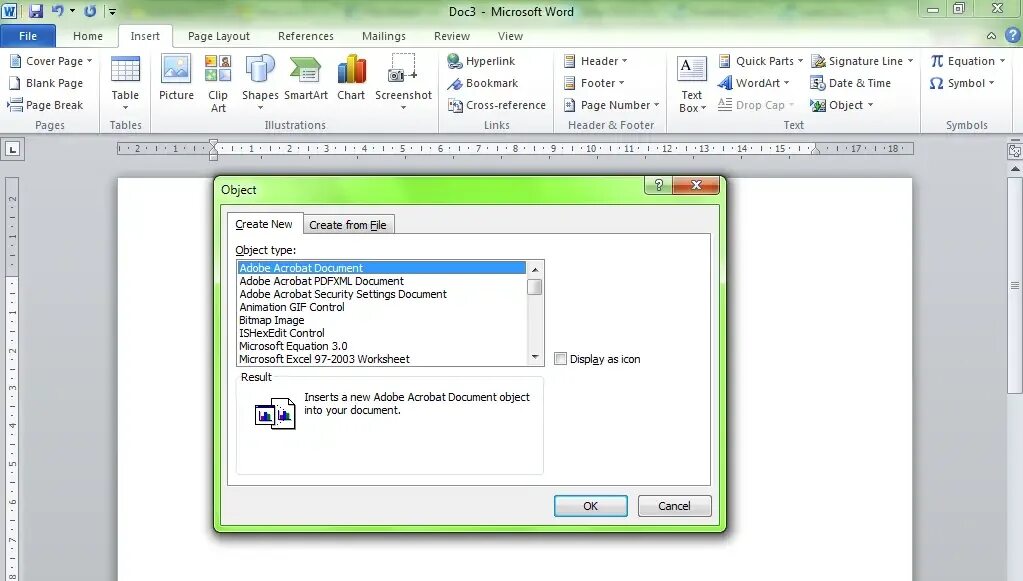Screen dimensions: 1023x581
Task: Close the Object dialog with the X
Action: (695, 185)
